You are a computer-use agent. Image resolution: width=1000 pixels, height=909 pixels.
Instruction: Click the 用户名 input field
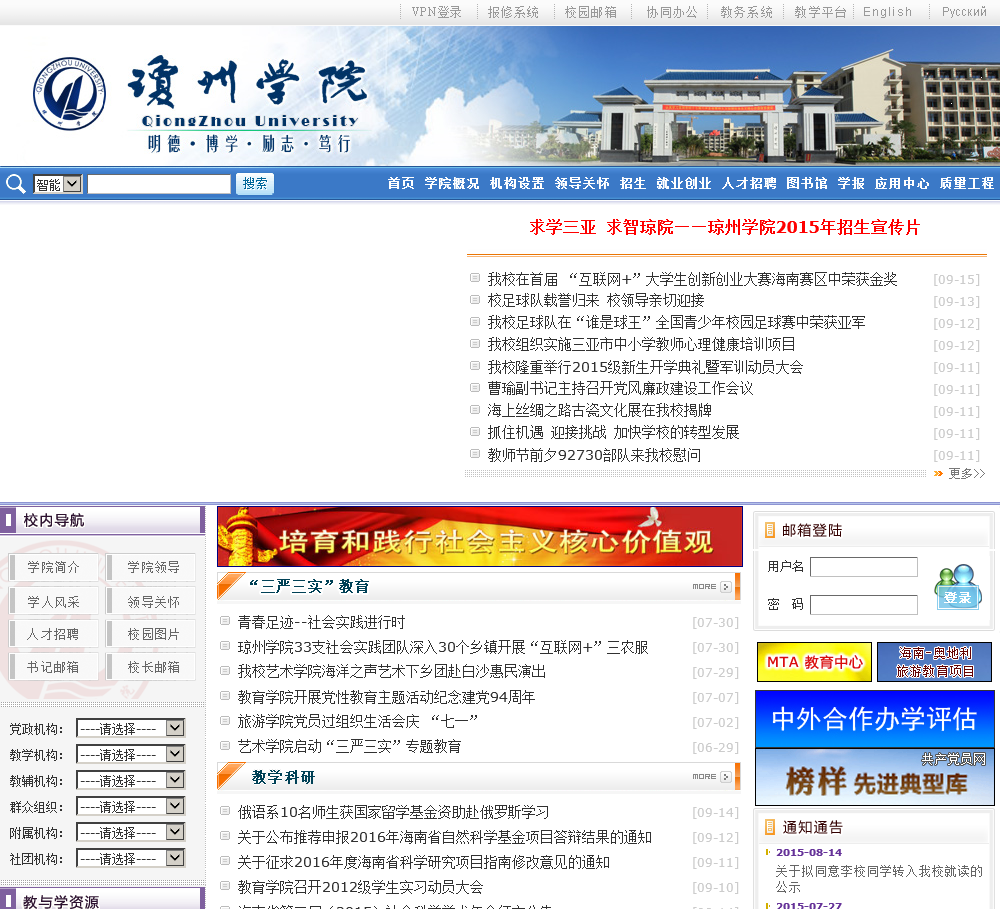coord(864,567)
